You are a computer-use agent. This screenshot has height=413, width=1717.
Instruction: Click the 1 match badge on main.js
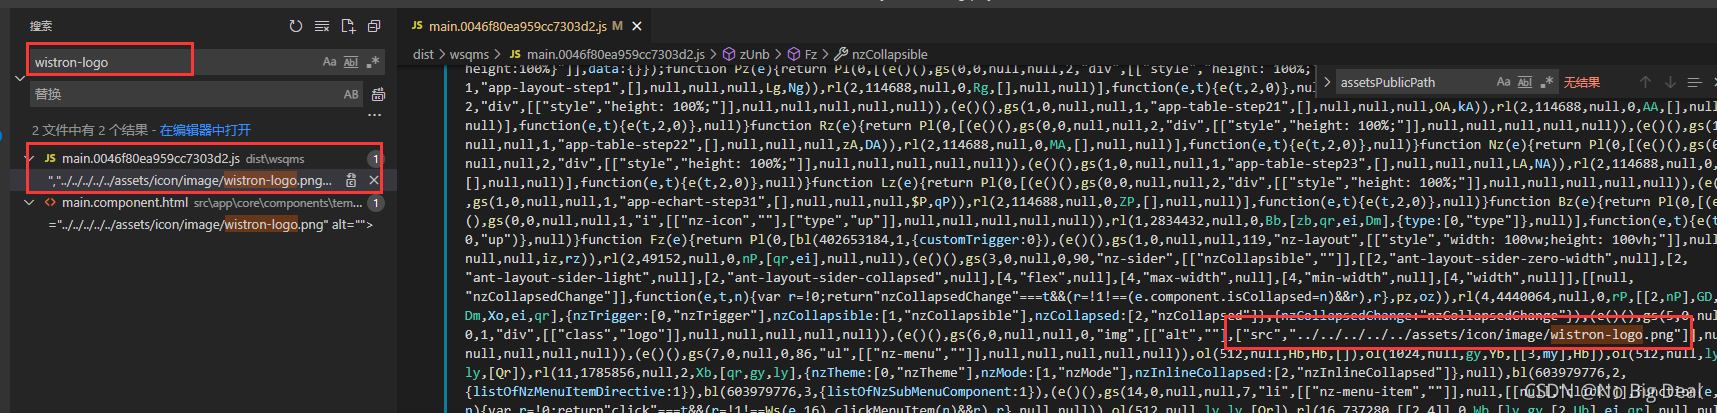pos(375,158)
